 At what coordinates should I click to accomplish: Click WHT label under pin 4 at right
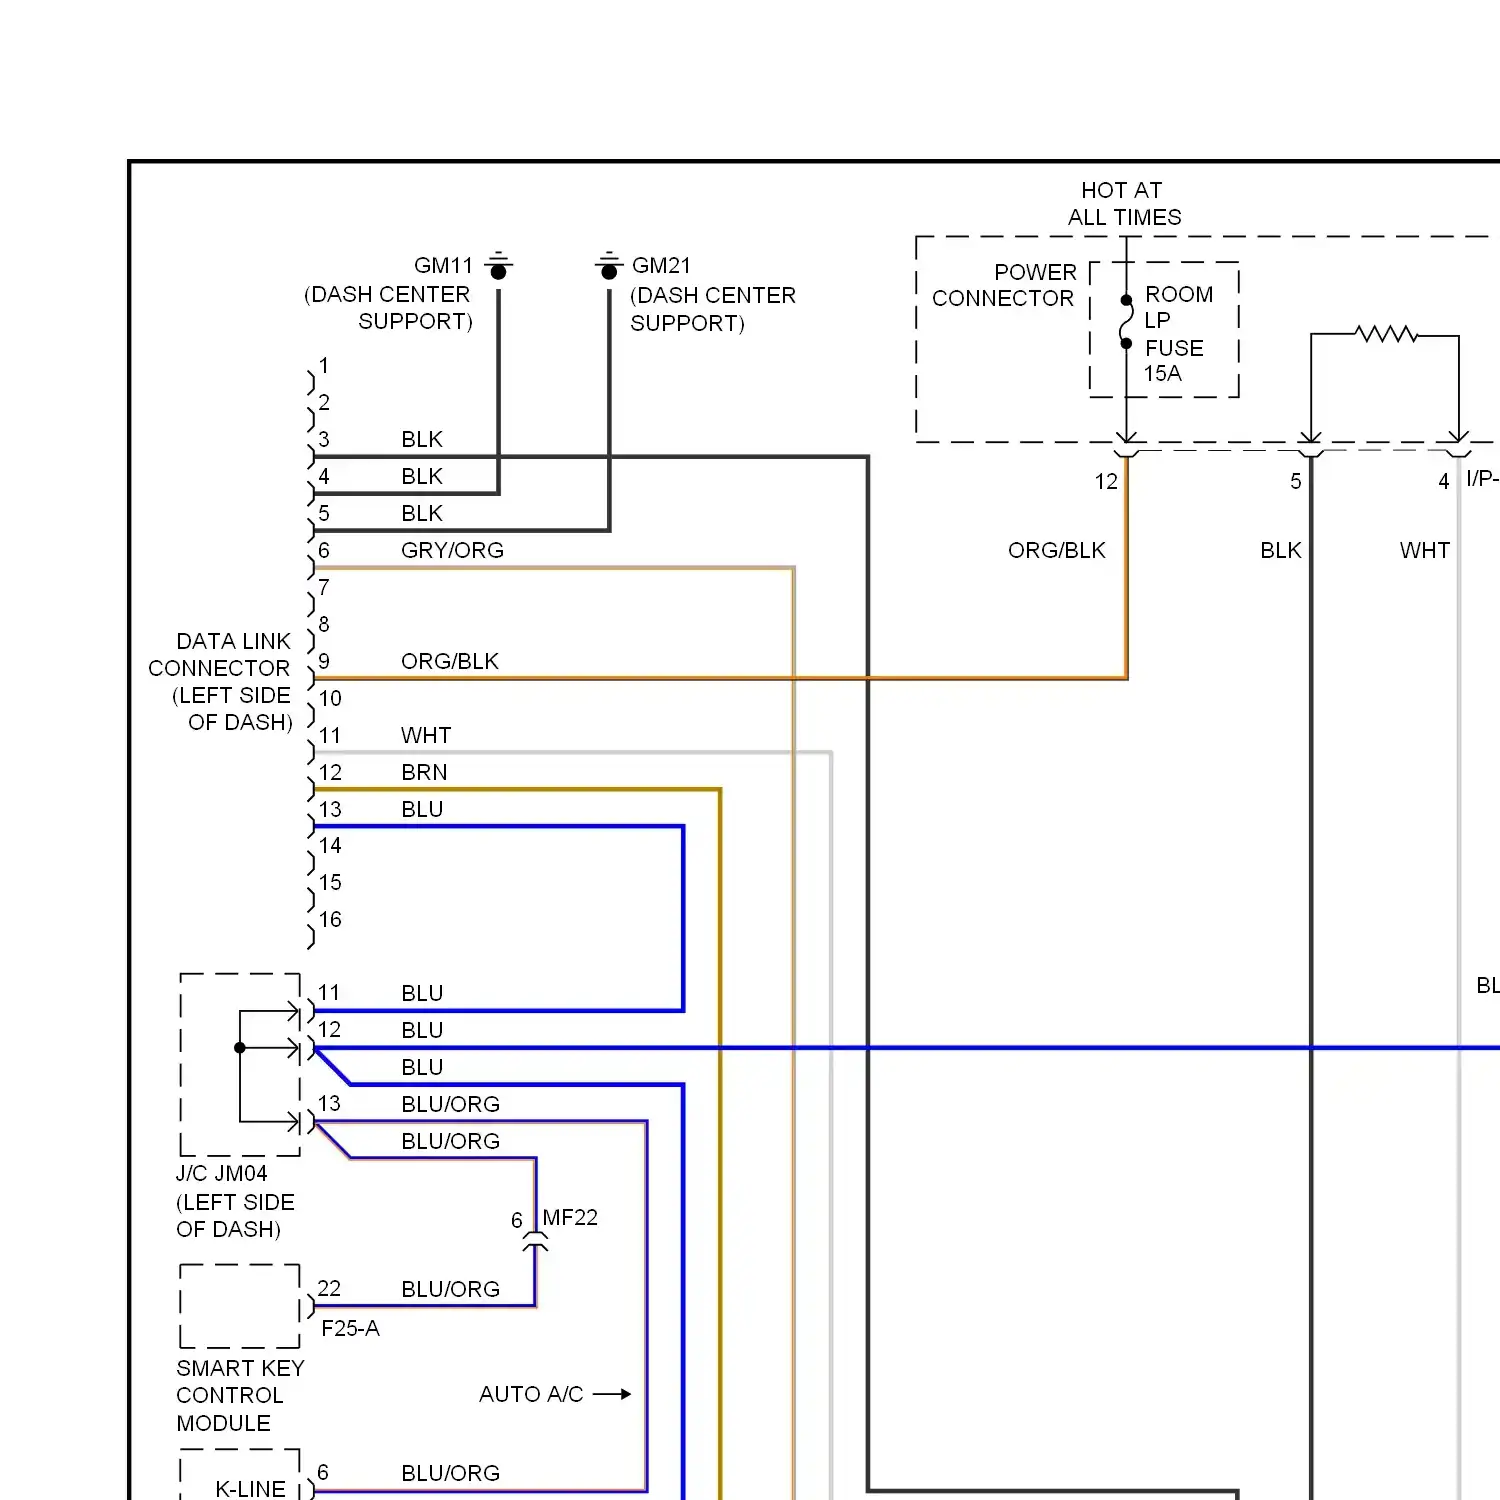tap(1425, 551)
